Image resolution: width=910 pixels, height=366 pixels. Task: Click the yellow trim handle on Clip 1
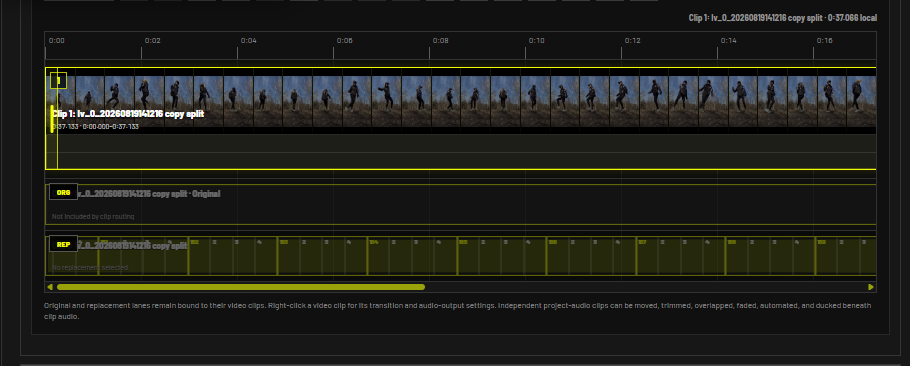pyautogui.click(x=52, y=118)
